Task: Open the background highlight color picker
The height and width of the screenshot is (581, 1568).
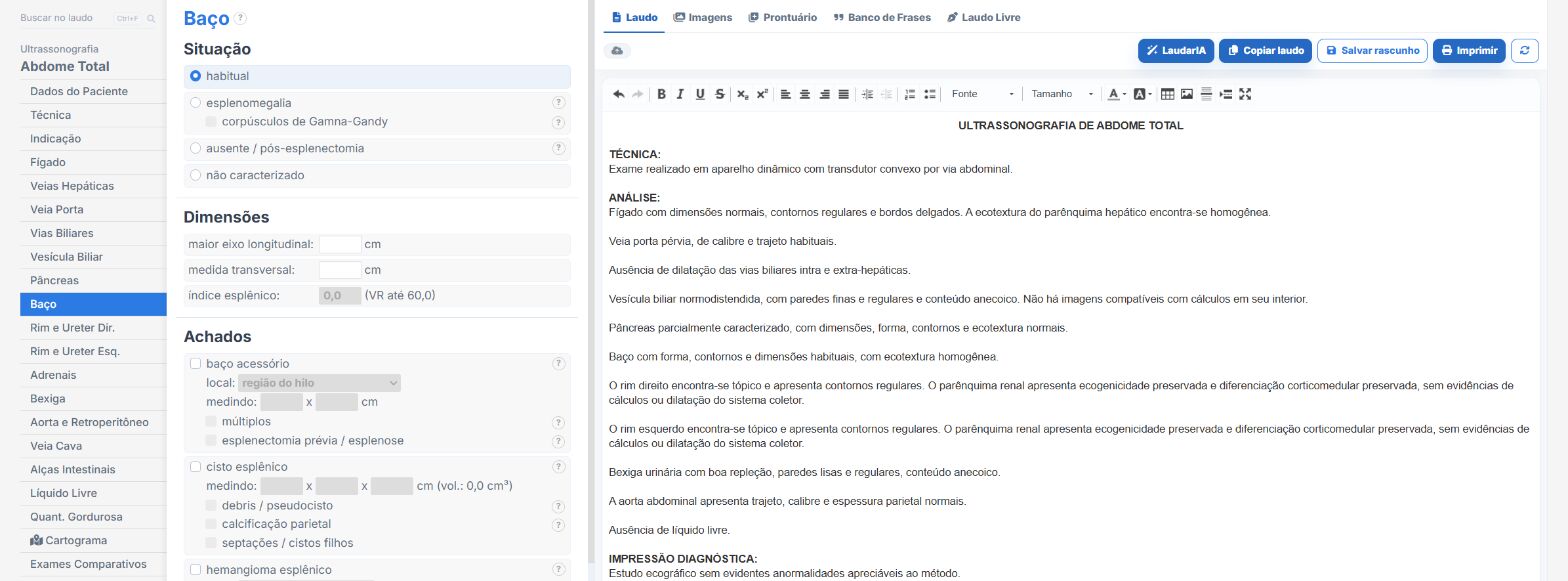Action: pyautogui.click(x=1142, y=94)
